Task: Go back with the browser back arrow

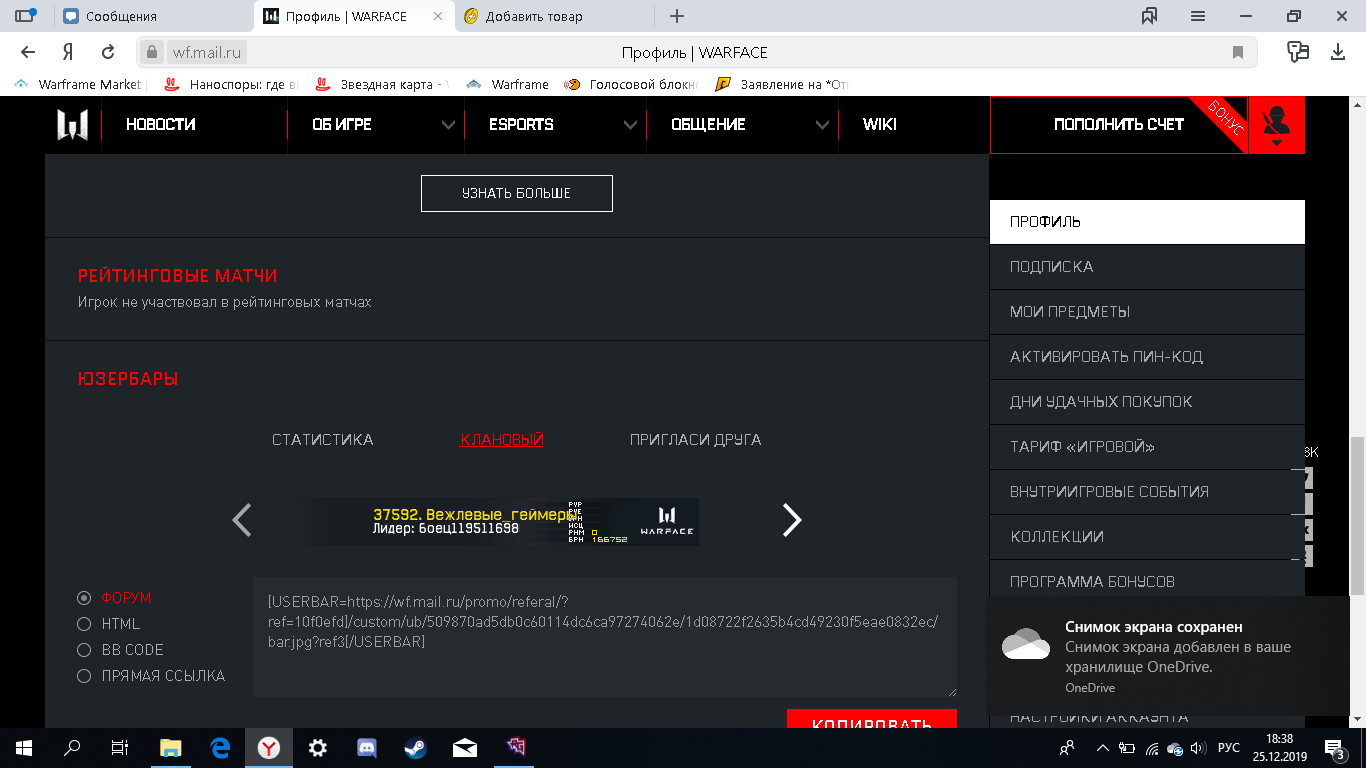Action: click(28, 52)
